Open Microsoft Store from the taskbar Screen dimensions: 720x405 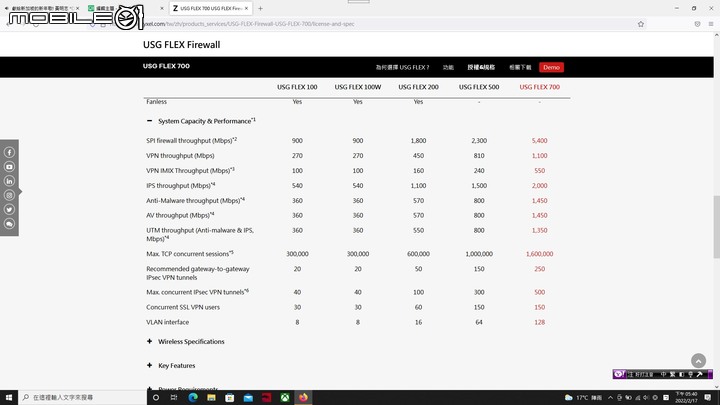pos(230,397)
